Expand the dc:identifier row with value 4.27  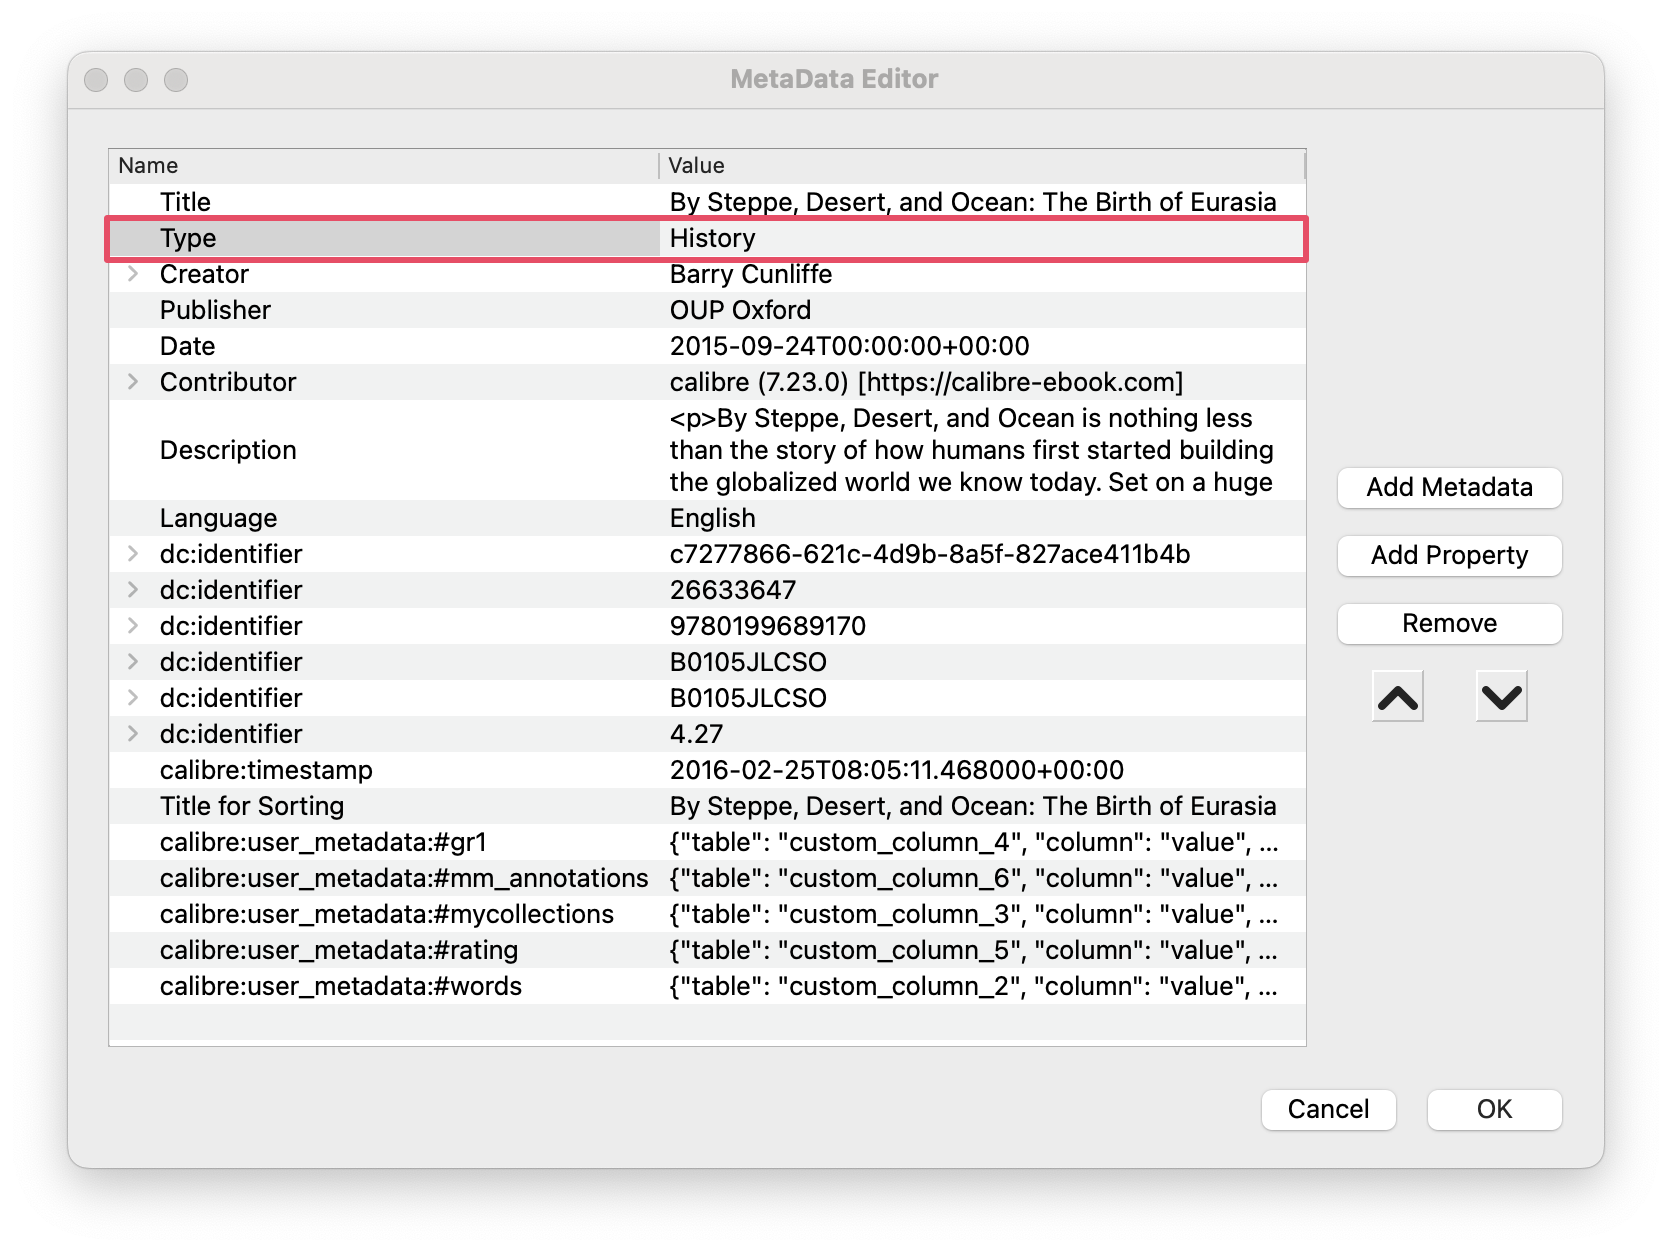click(x=133, y=734)
